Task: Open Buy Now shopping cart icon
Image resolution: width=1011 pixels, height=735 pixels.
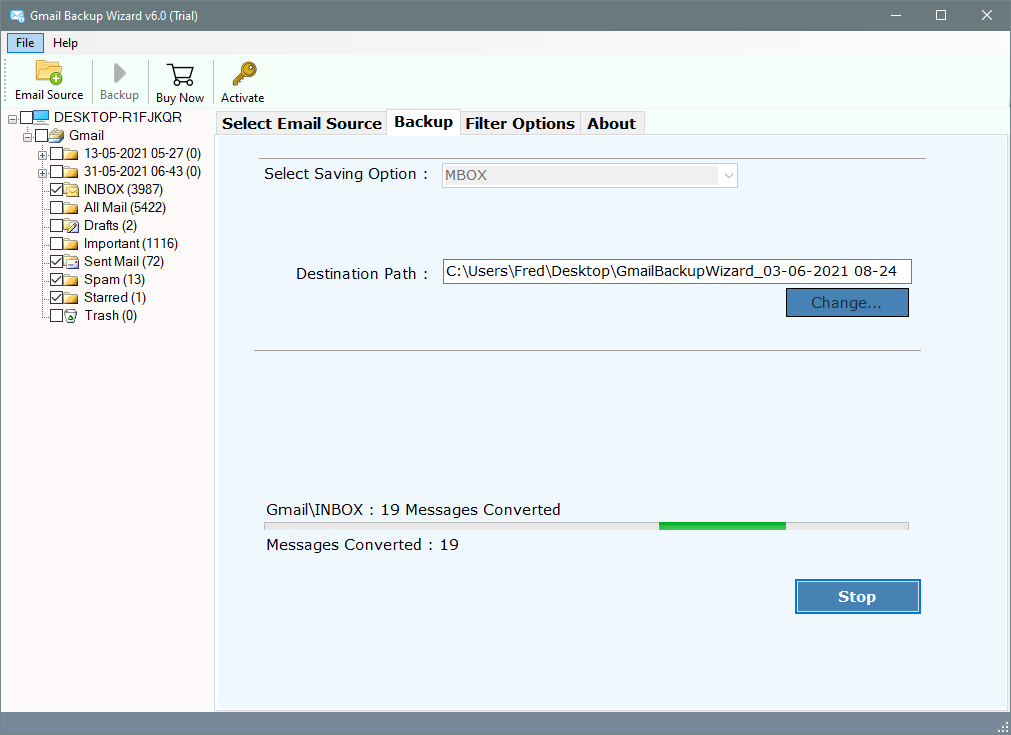Action: (x=180, y=74)
